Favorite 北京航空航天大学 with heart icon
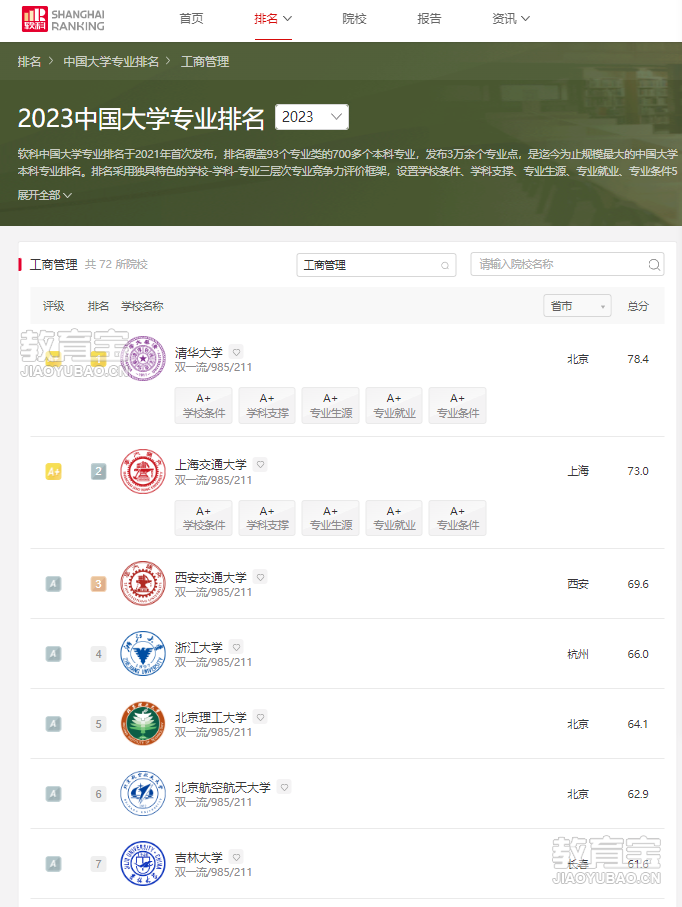Screen dimensions: 682x907 point(284,787)
